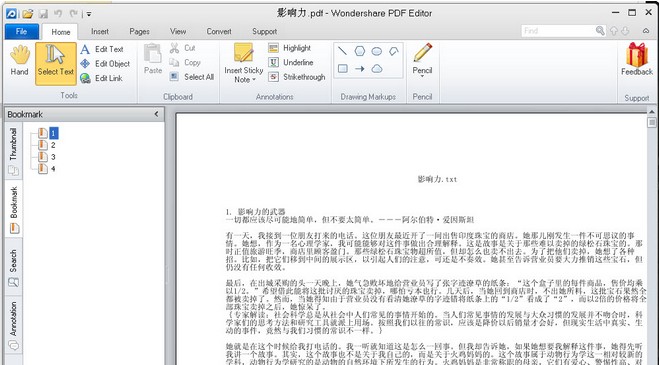Click the Undo quick-access icon

tap(58, 13)
